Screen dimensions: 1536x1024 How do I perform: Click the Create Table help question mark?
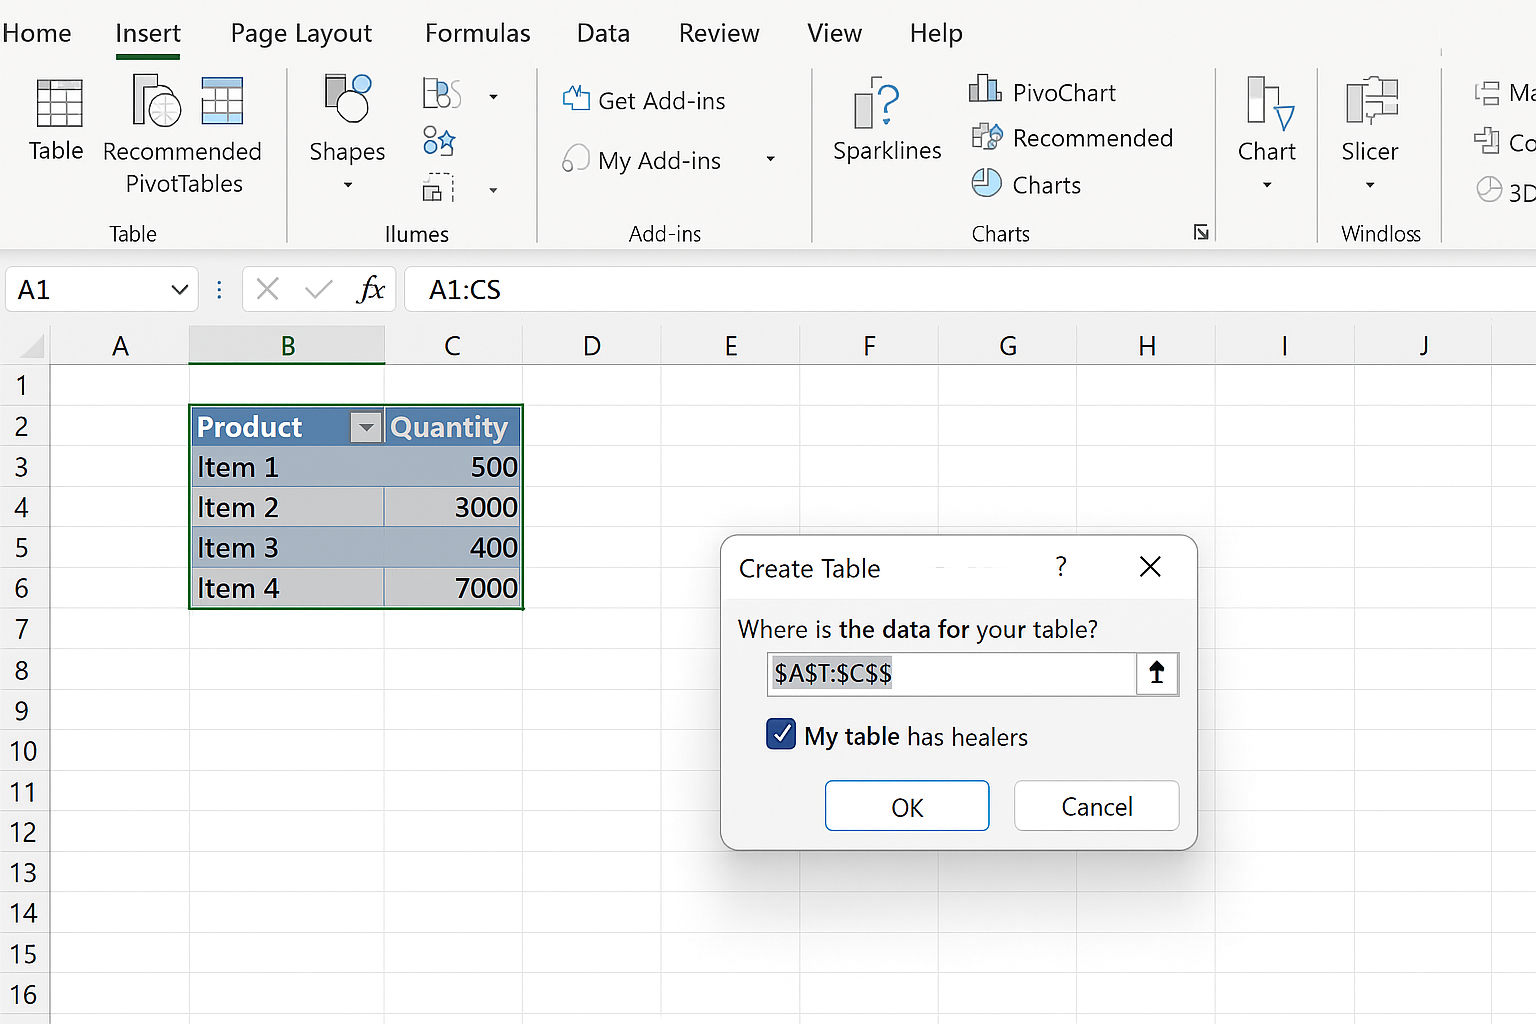(1061, 567)
